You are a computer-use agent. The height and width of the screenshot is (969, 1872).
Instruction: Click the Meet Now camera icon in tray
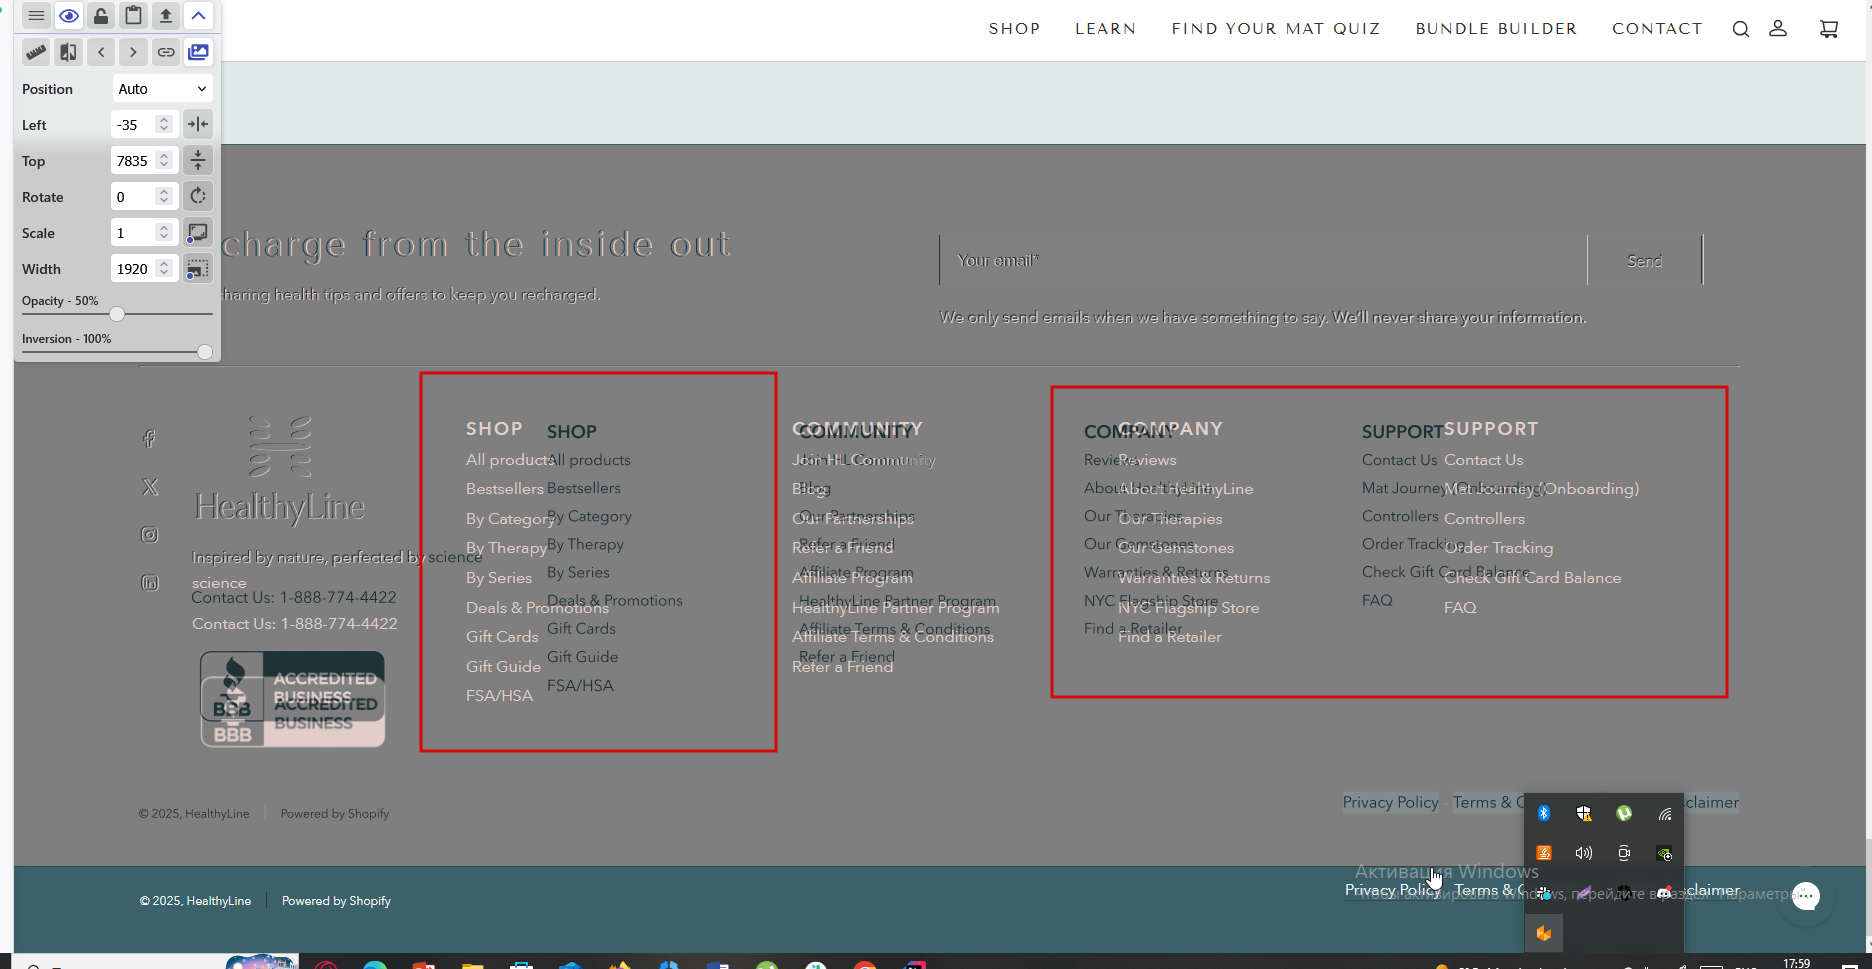point(1624,853)
